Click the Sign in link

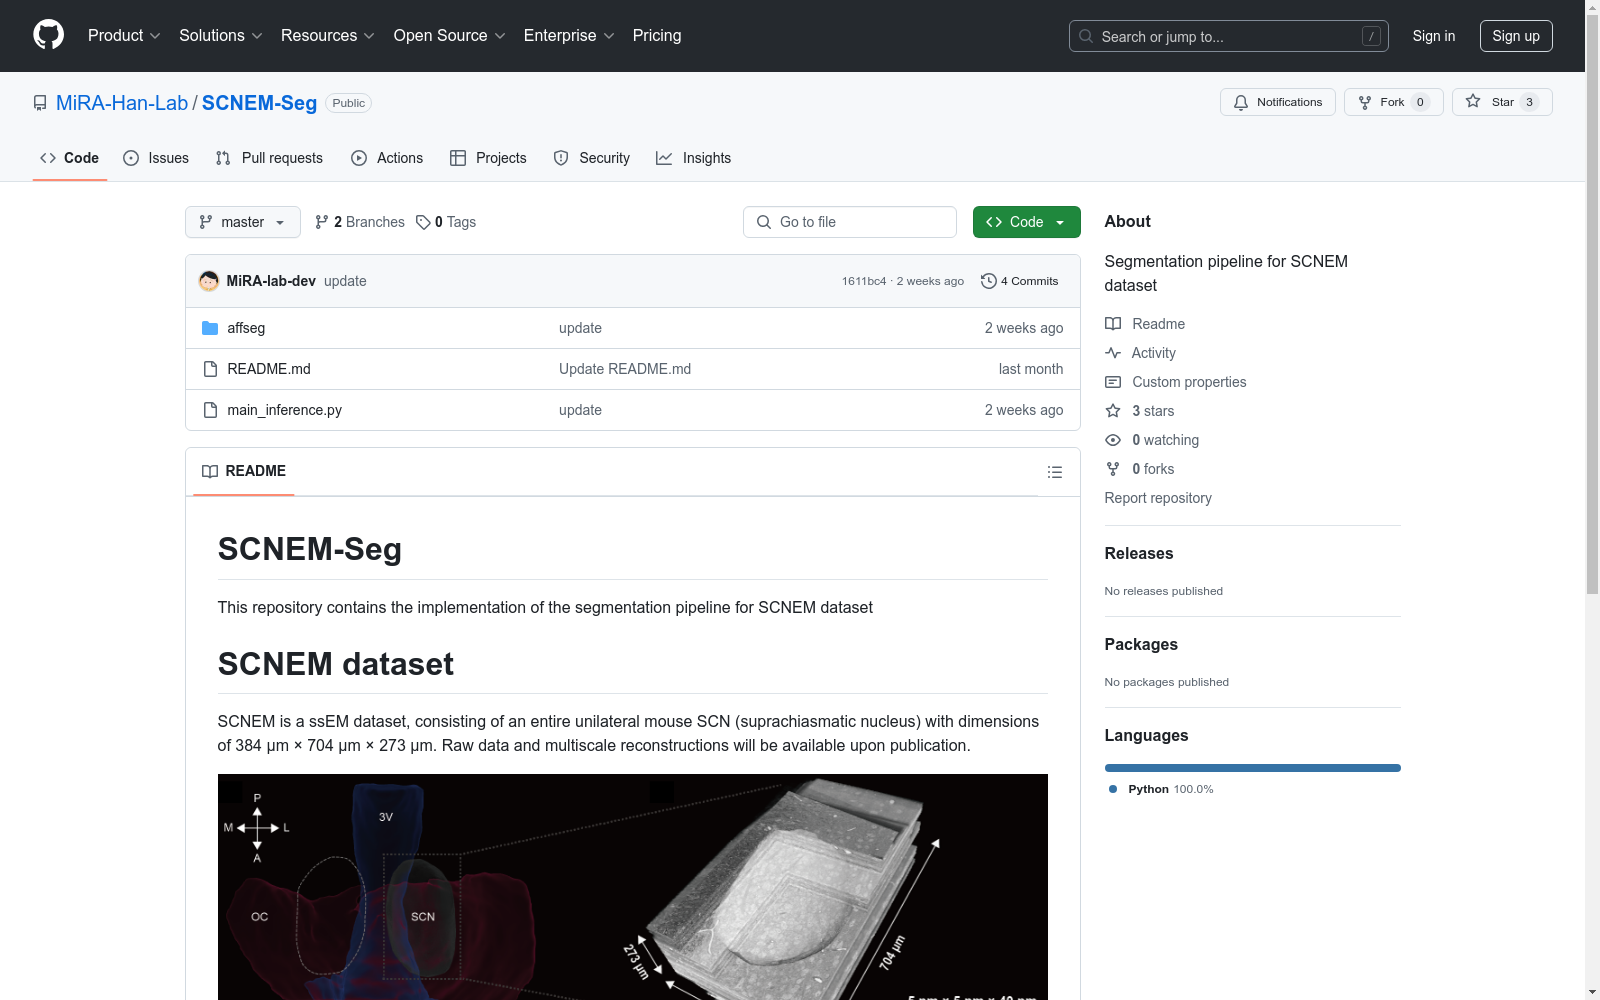[1434, 36]
